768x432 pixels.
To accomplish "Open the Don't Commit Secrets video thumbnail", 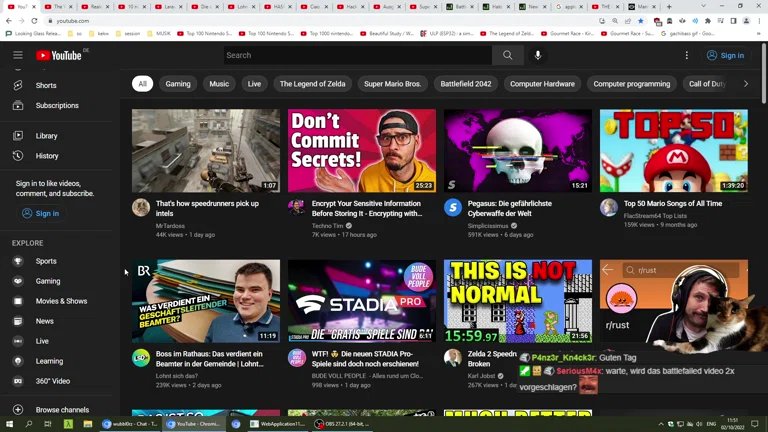I will pos(361,151).
